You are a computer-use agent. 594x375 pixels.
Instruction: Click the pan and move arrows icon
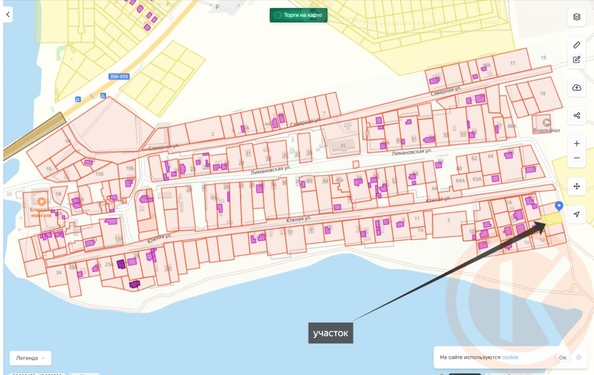576,186
